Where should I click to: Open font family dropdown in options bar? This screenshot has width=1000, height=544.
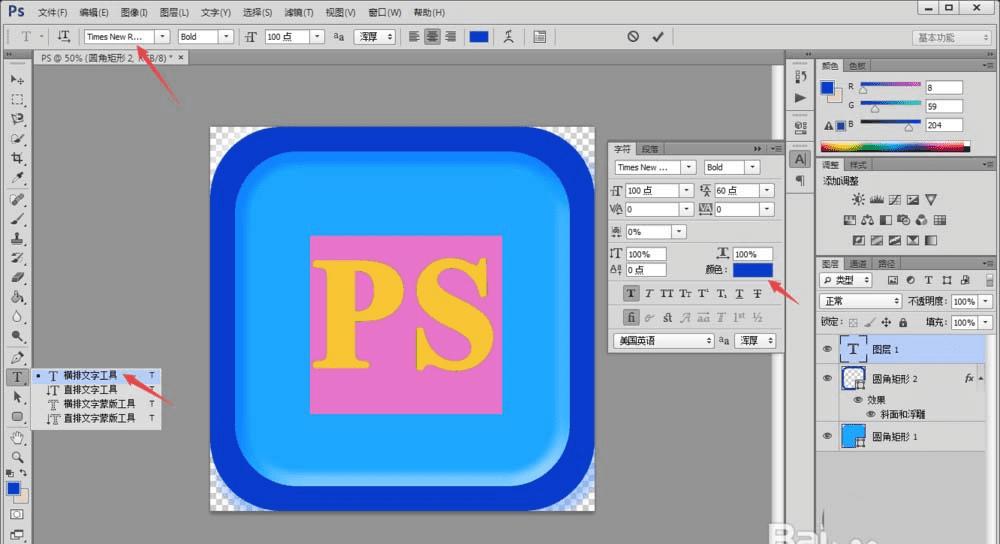point(162,36)
